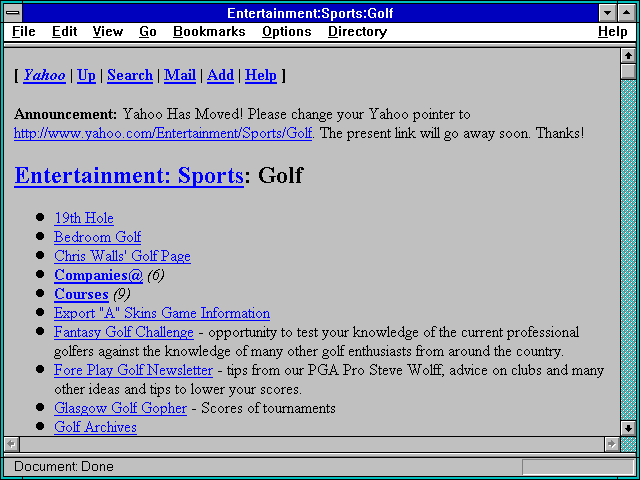Open the Glasgow Golf Gopher link
Screen dimensions: 640x480
point(120,408)
